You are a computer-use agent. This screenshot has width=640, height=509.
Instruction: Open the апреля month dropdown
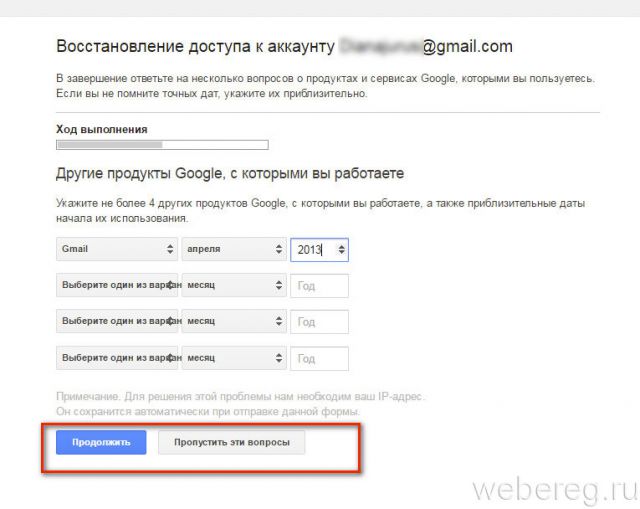234,249
